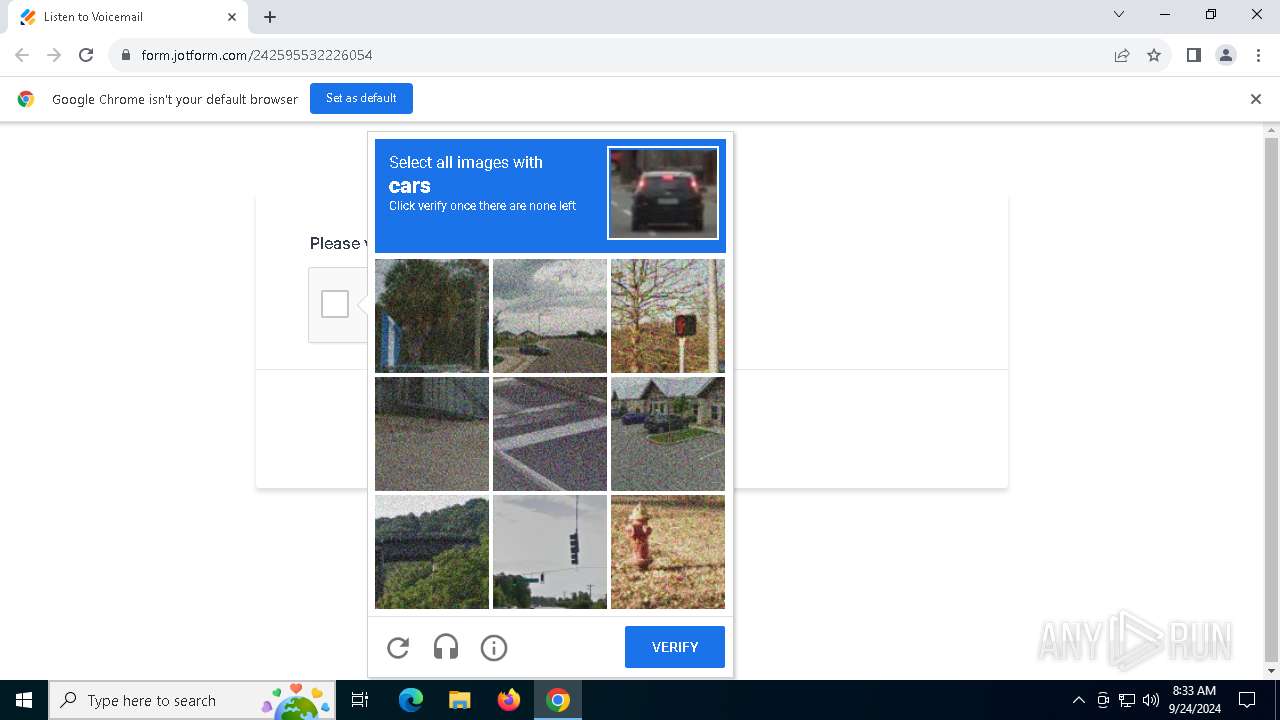Image resolution: width=1280 pixels, height=720 pixels.
Task: Click 'Set as default' browser button
Action: pos(361,98)
